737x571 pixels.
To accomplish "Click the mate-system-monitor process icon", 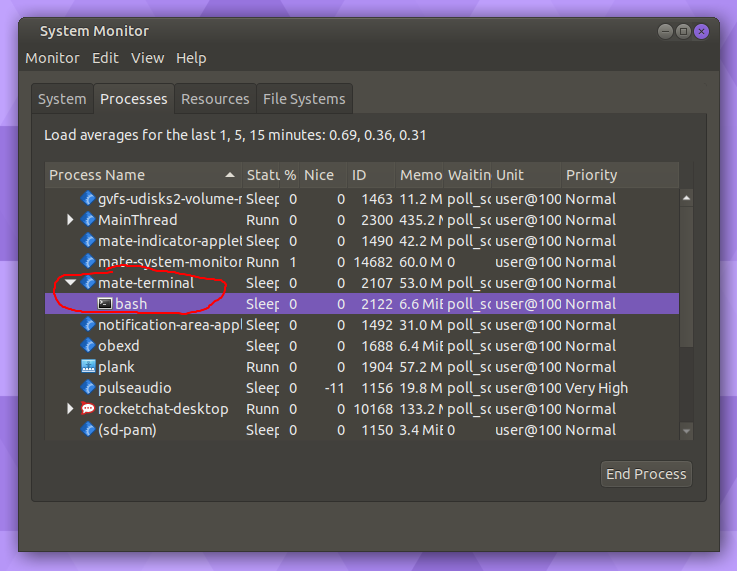I will pyautogui.click(x=88, y=262).
